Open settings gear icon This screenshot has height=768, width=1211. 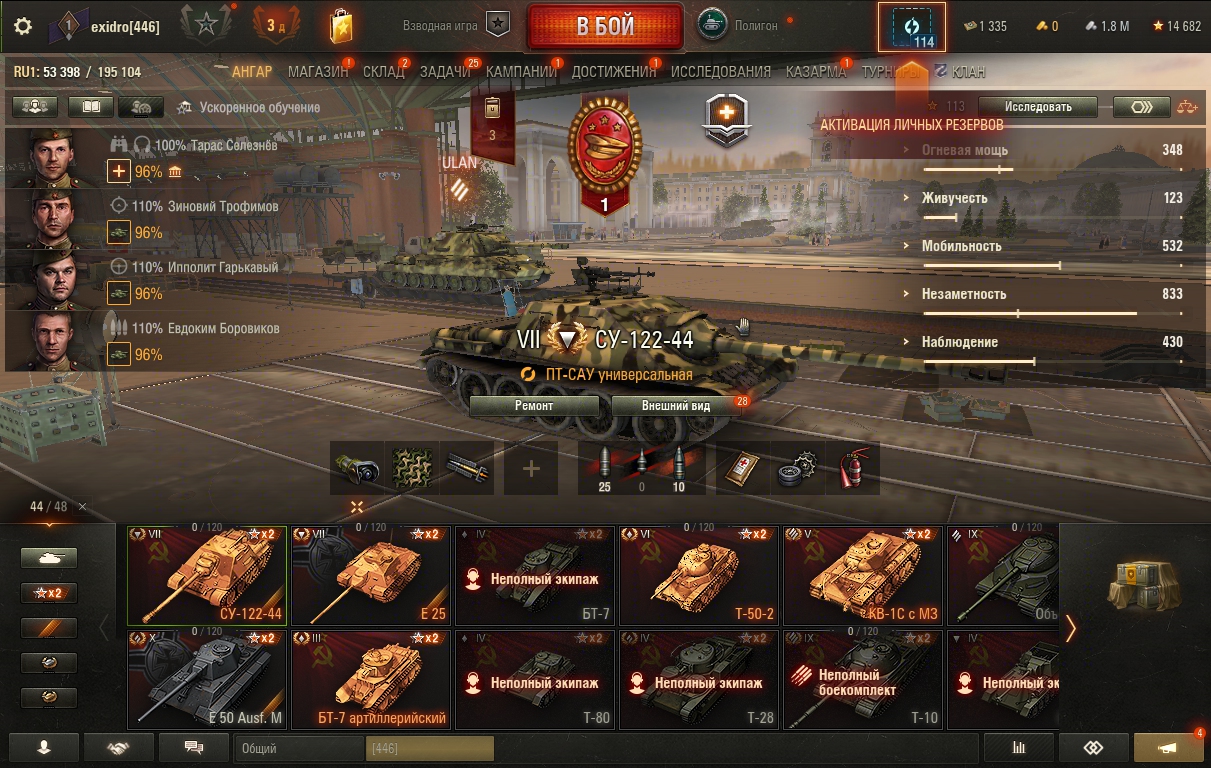point(23,26)
